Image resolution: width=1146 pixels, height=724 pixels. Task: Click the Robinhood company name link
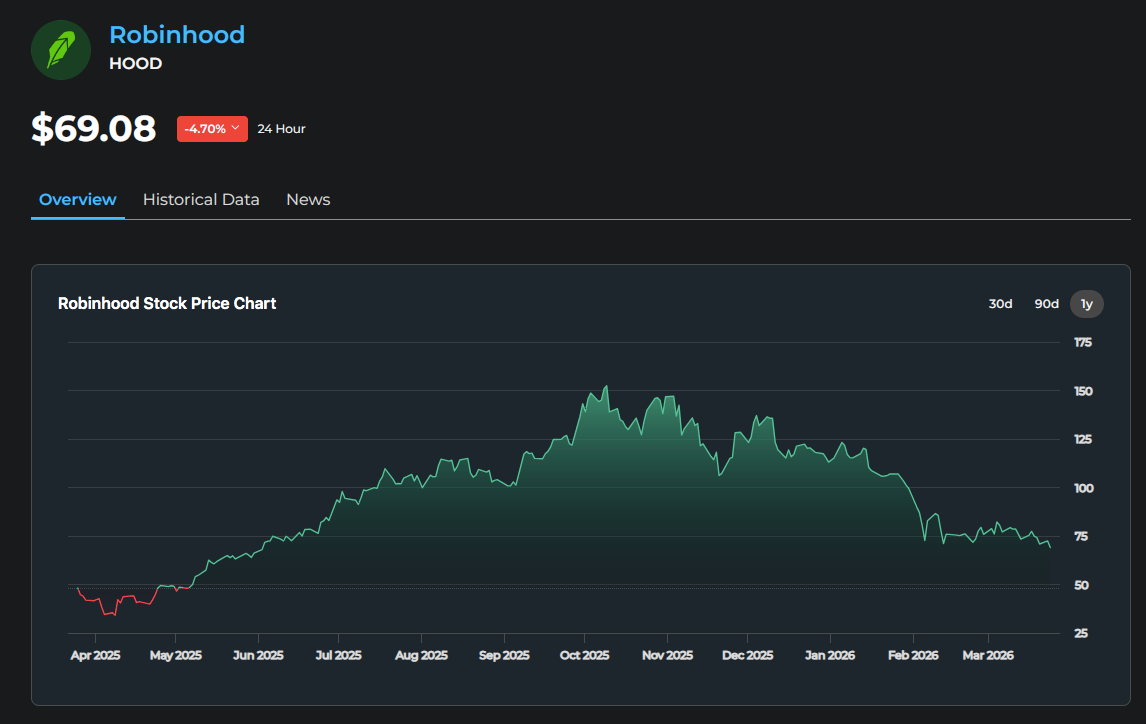tap(177, 35)
